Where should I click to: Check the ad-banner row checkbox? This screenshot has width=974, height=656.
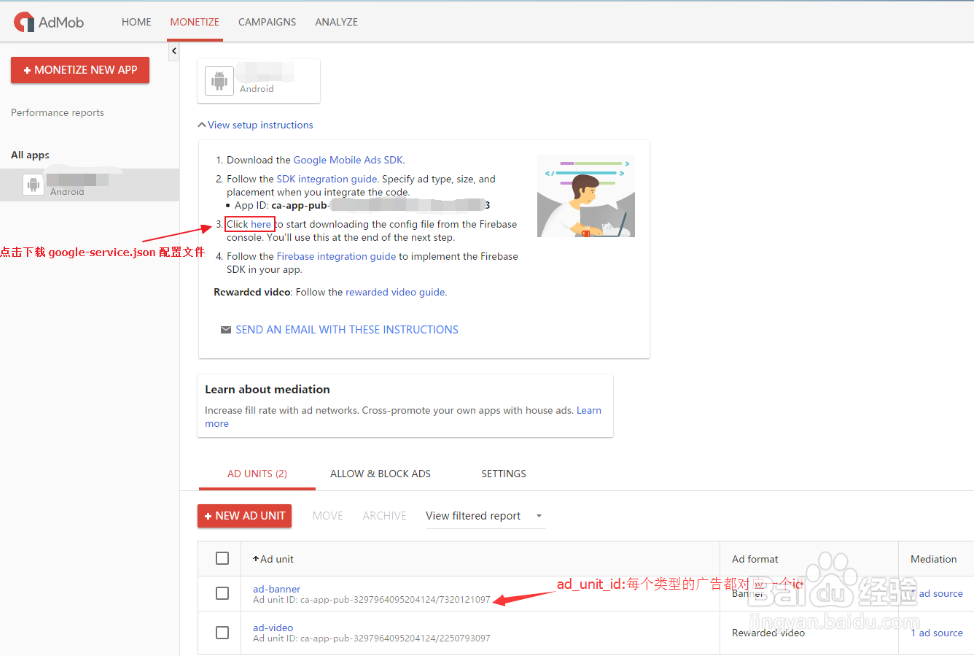(x=222, y=592)
